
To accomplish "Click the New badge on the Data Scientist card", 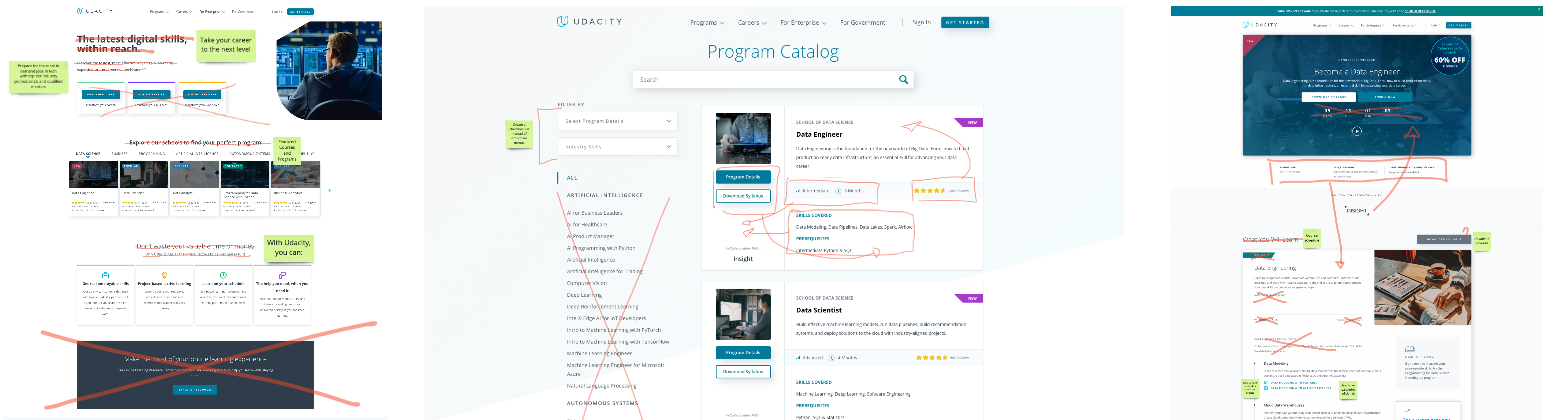I will (x=970, y=298).
